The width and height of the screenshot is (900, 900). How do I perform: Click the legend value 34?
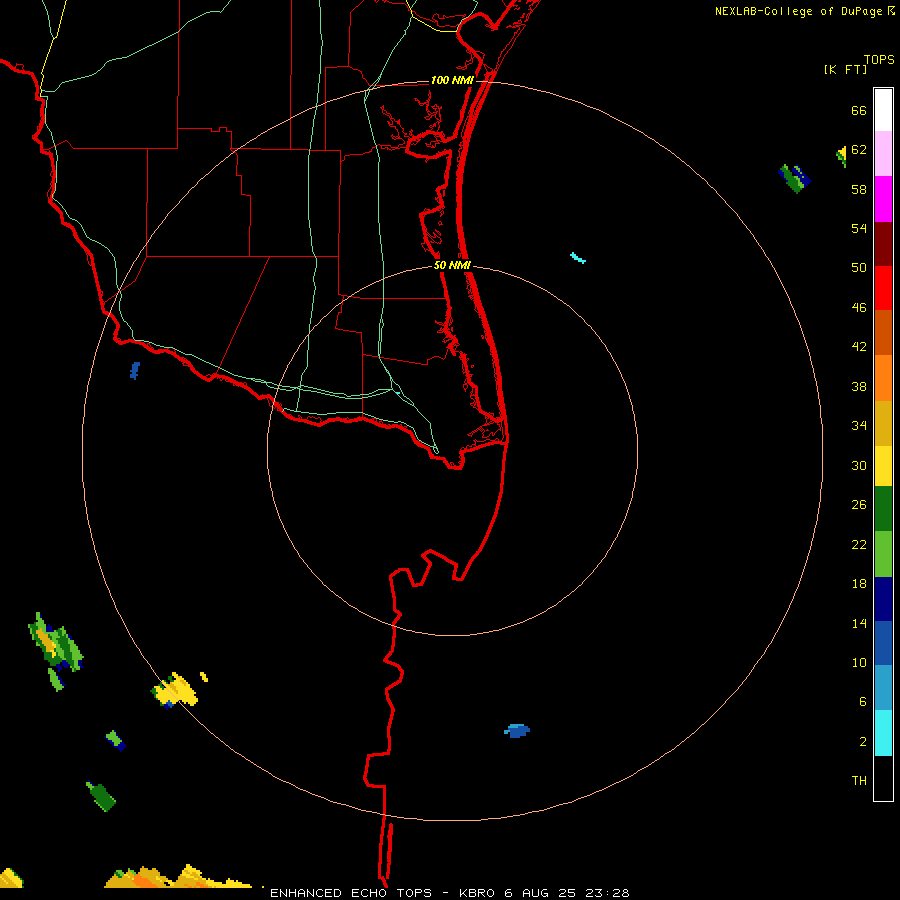[x=859, y=426]
